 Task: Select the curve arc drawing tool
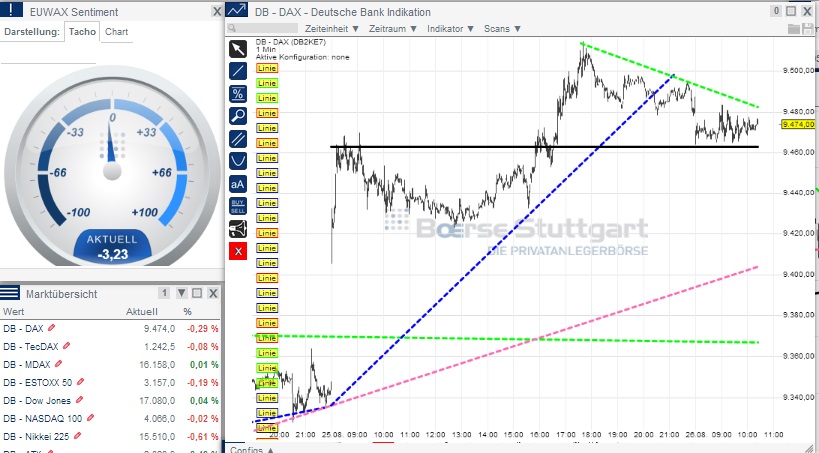(238, 161)
